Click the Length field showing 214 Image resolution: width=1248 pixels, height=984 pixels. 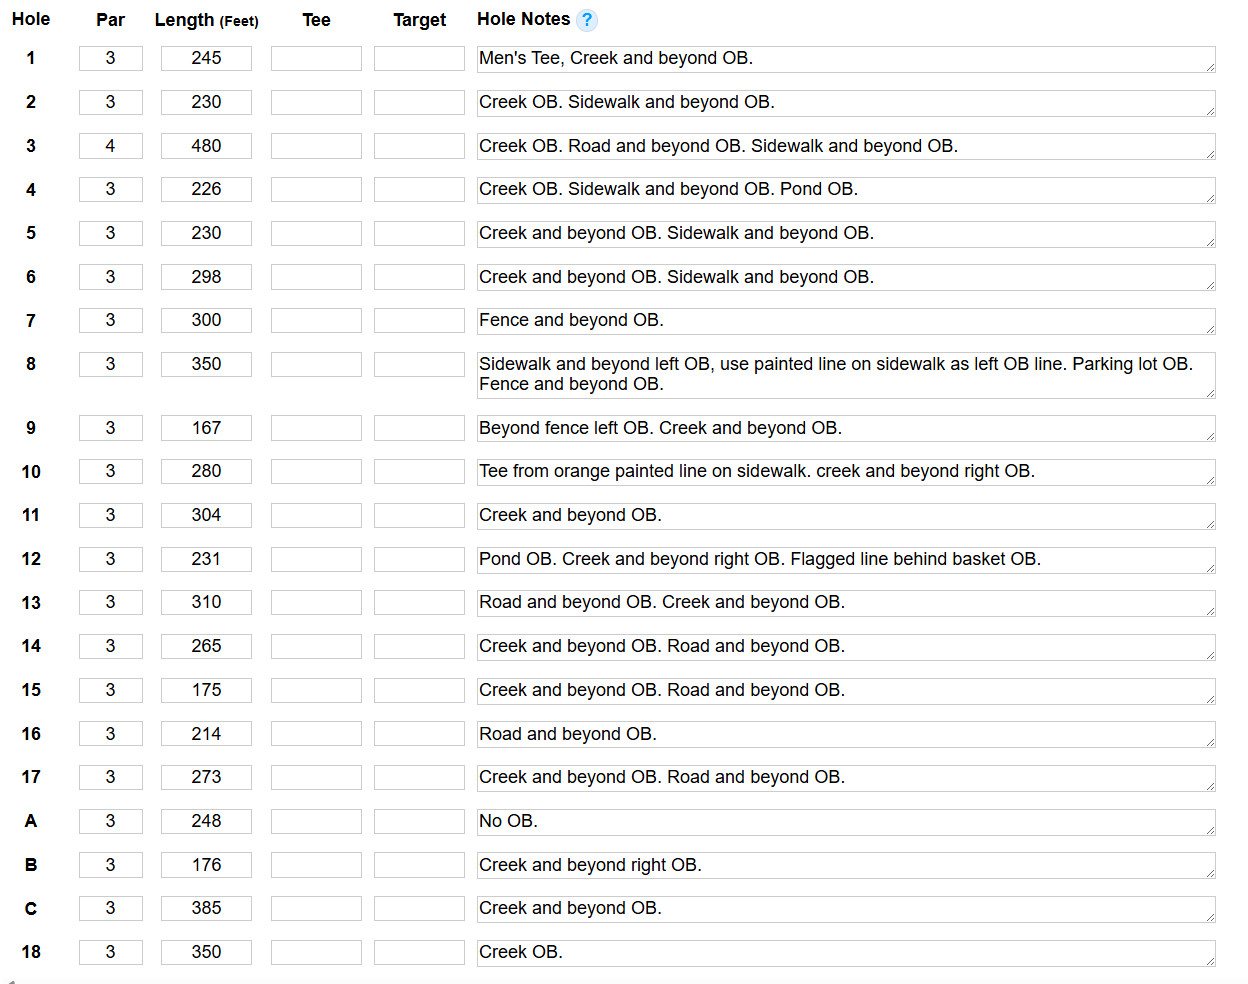pyautogui.click(x=206, y=734)
